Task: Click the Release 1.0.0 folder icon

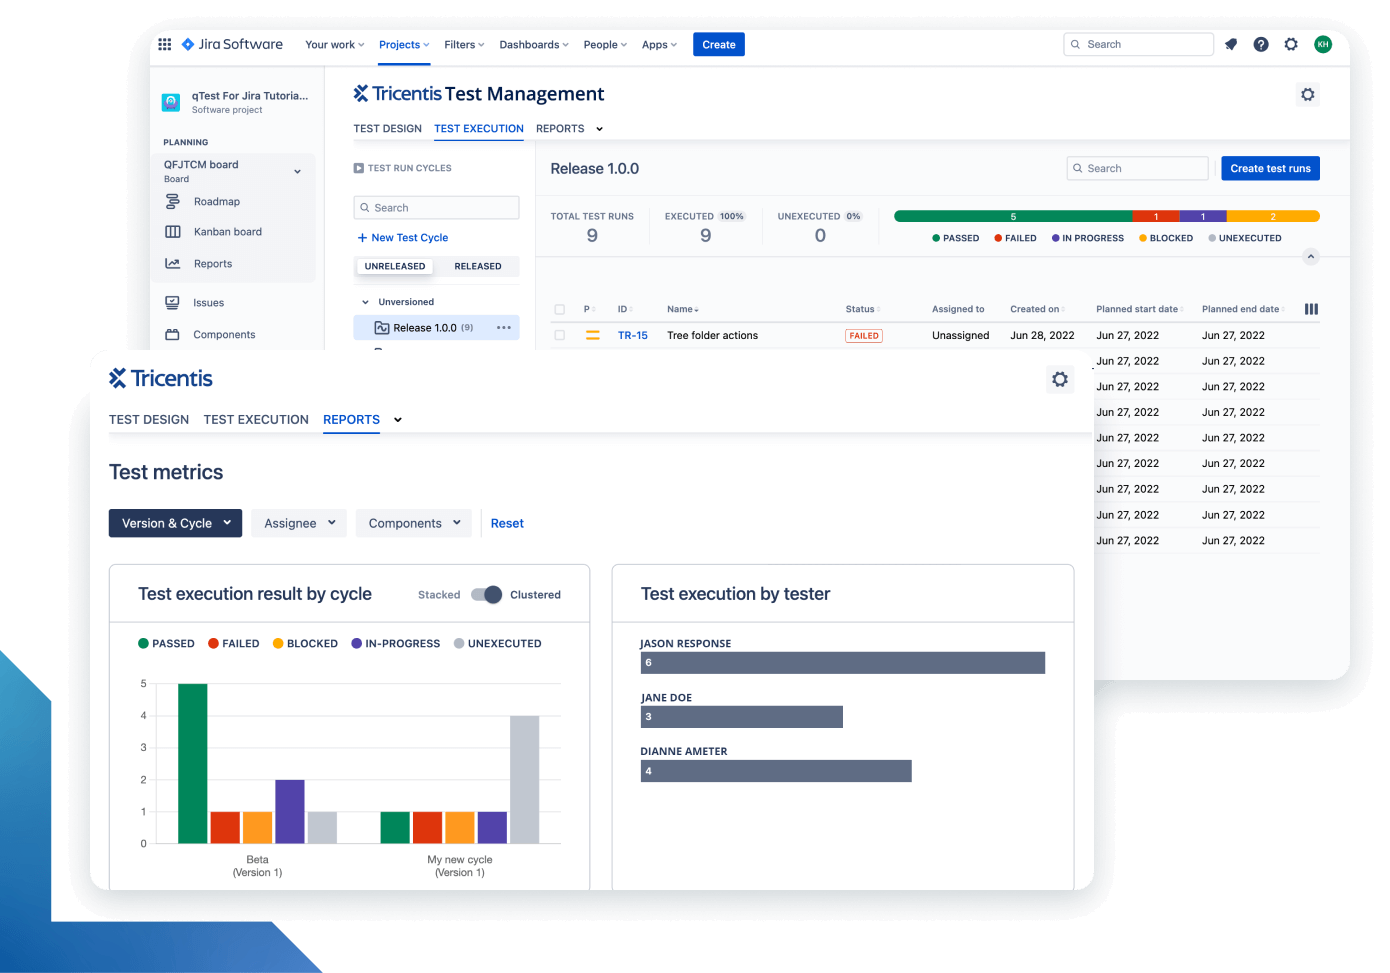Action: point(382,328)
